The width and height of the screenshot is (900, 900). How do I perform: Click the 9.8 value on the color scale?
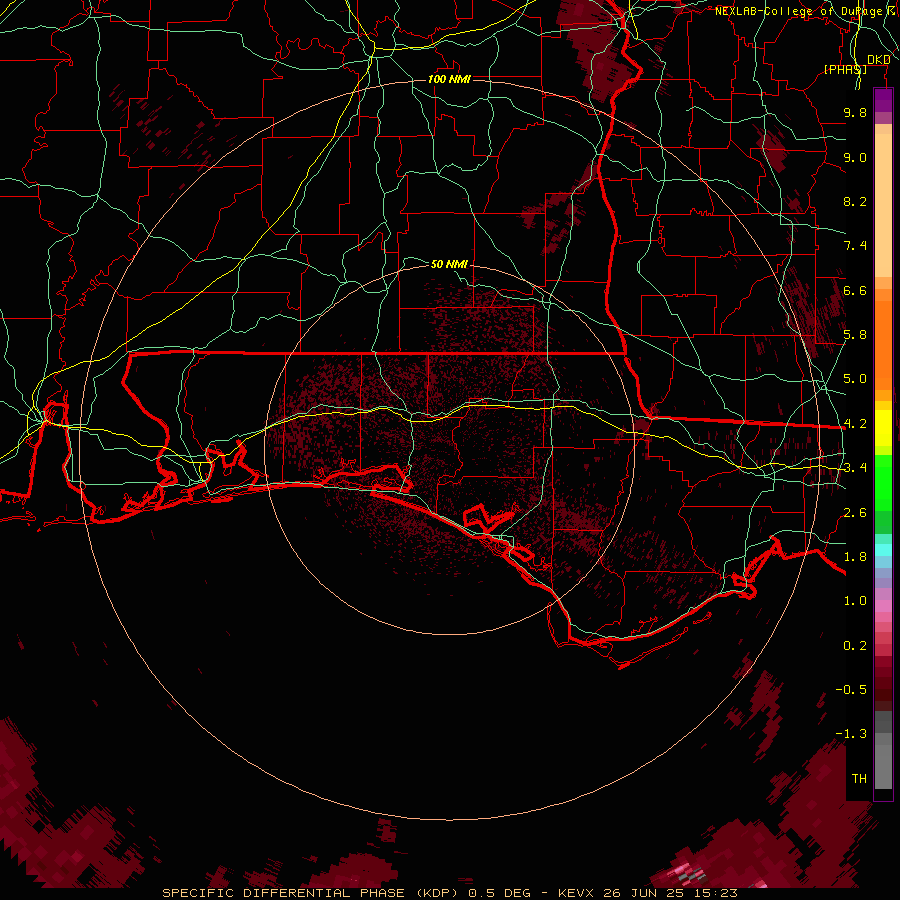tap(855, 112)
